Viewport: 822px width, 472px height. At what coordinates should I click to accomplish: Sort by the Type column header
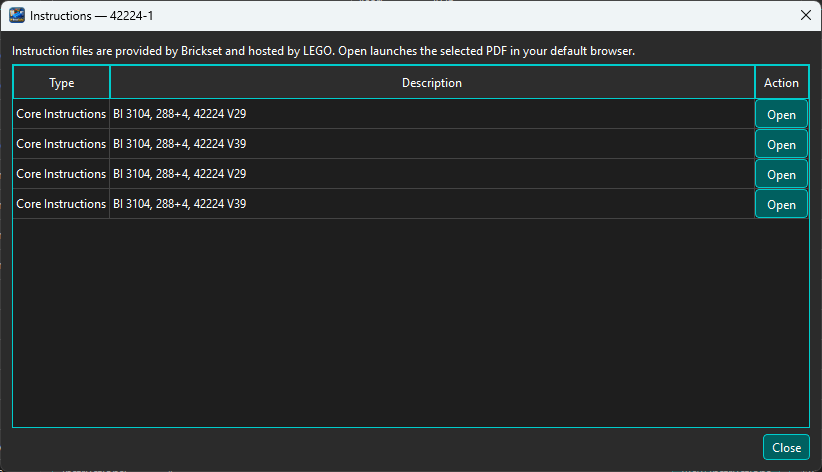coord(61,82)
